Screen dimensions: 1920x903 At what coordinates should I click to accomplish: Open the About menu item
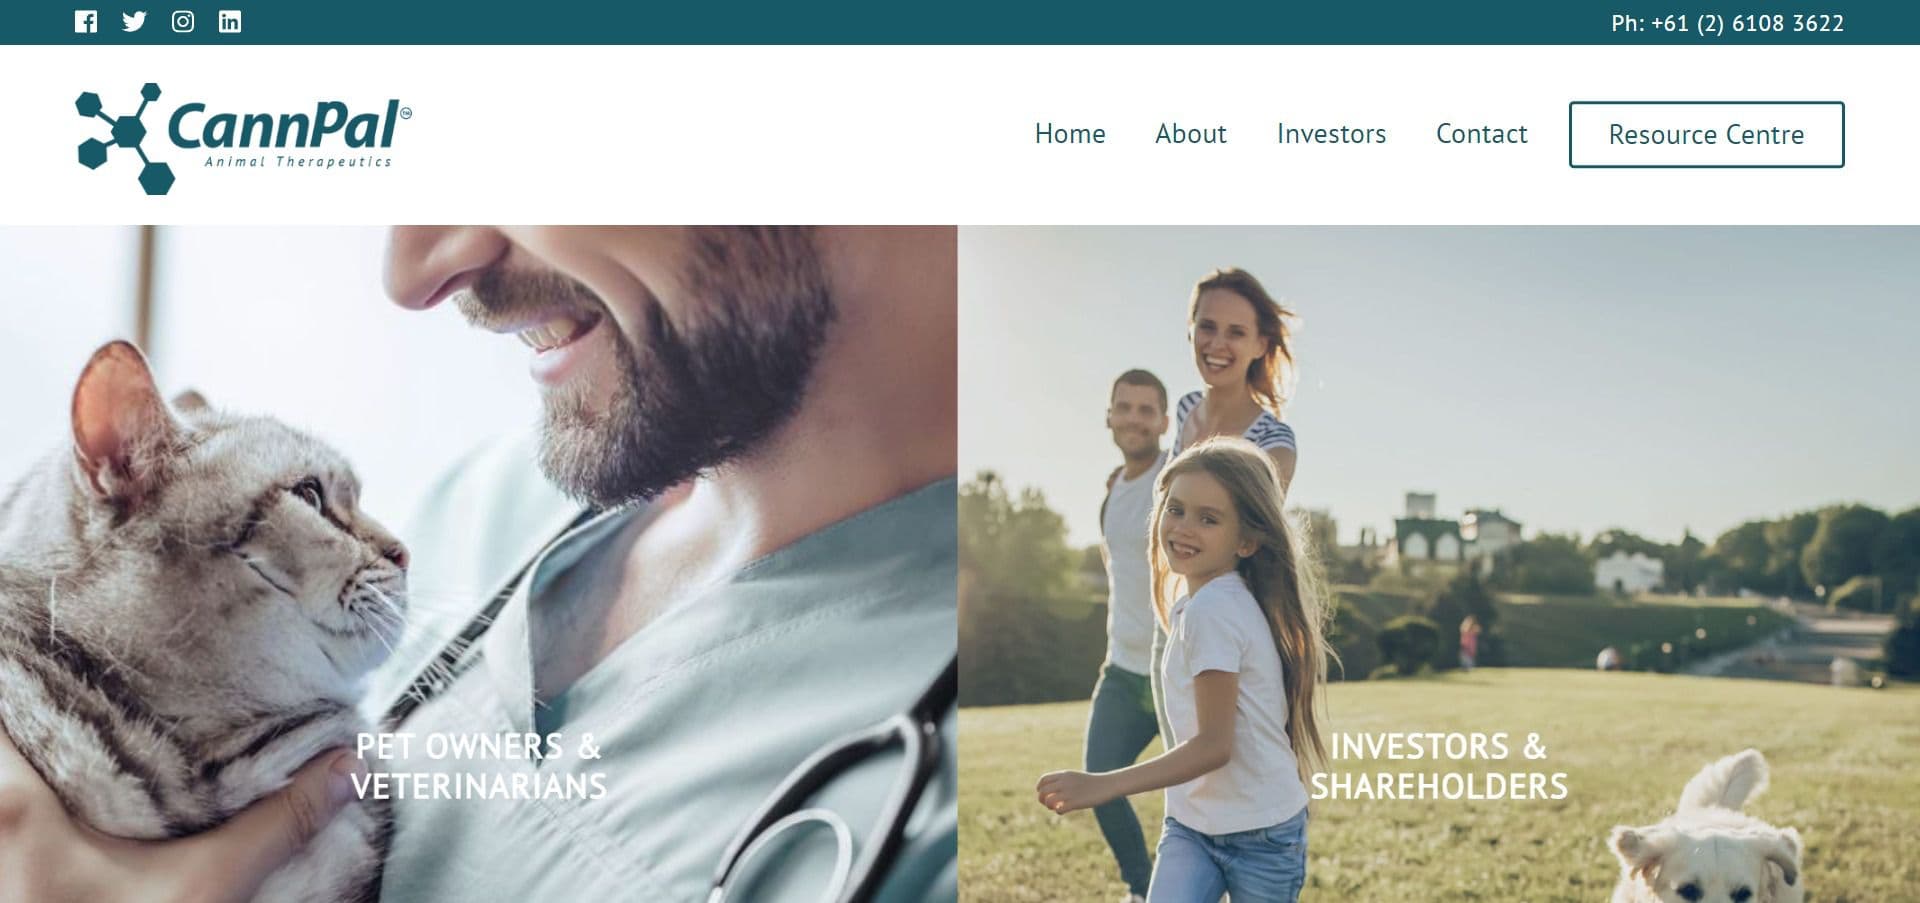[x=1190, y=134]
